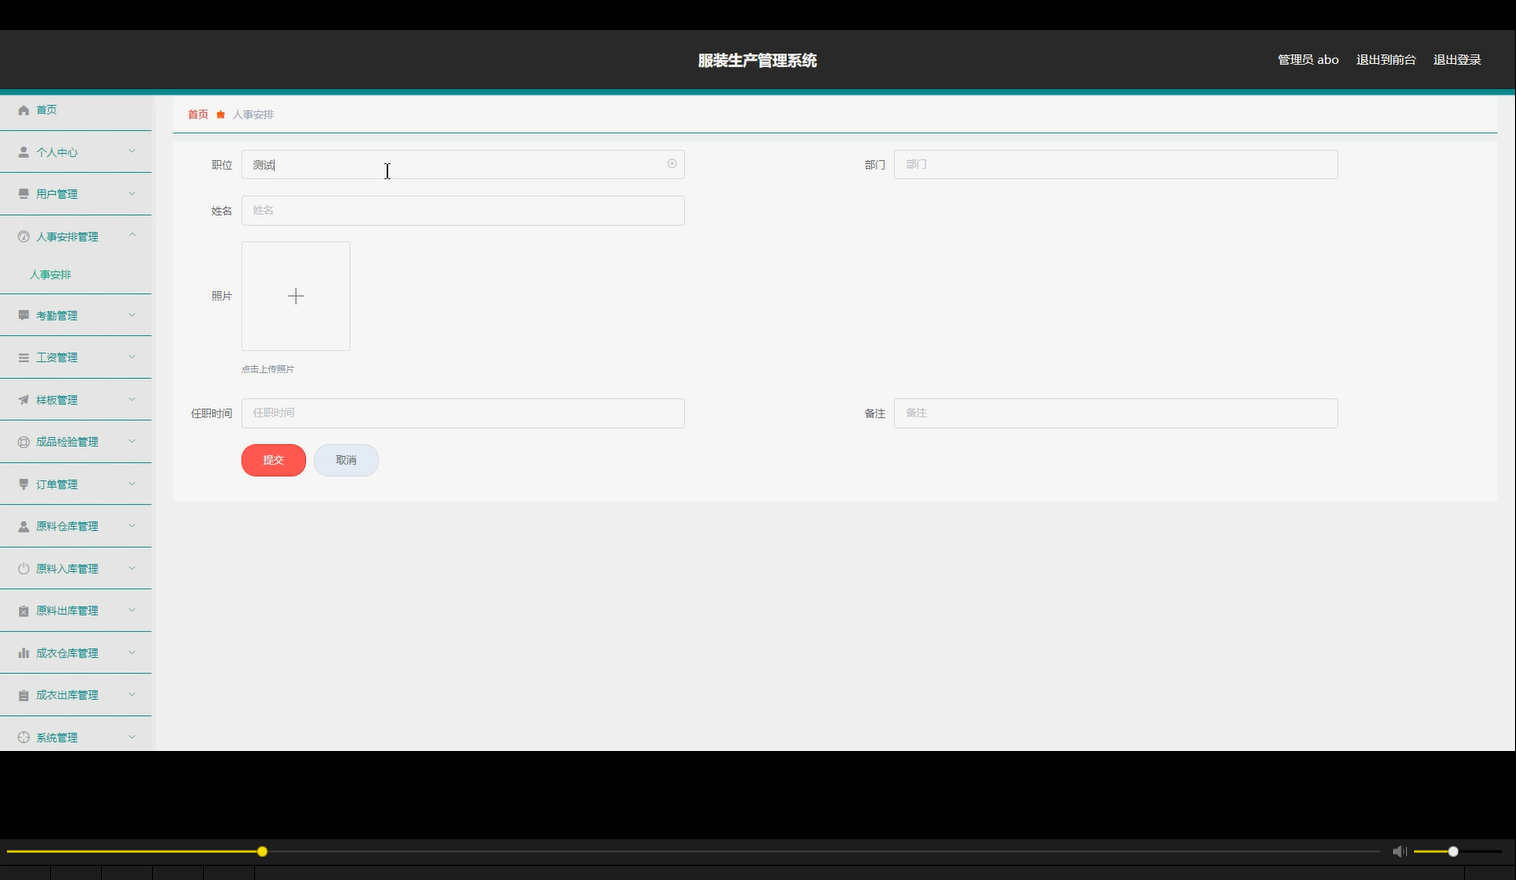Expand 成品检验管理 with its chevron

coord(132,441)
